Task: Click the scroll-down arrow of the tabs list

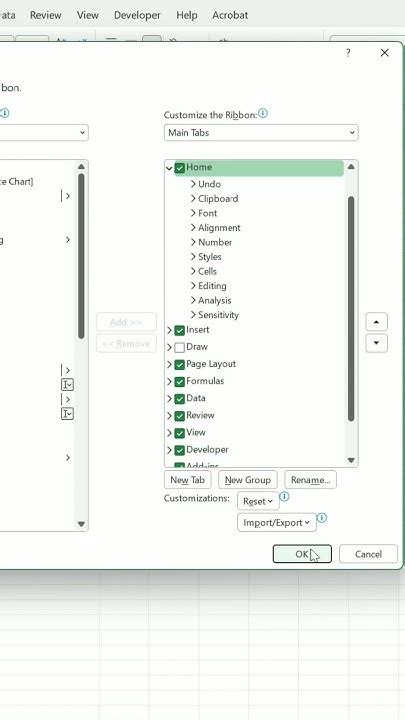Action: click(x=351, y=460)
